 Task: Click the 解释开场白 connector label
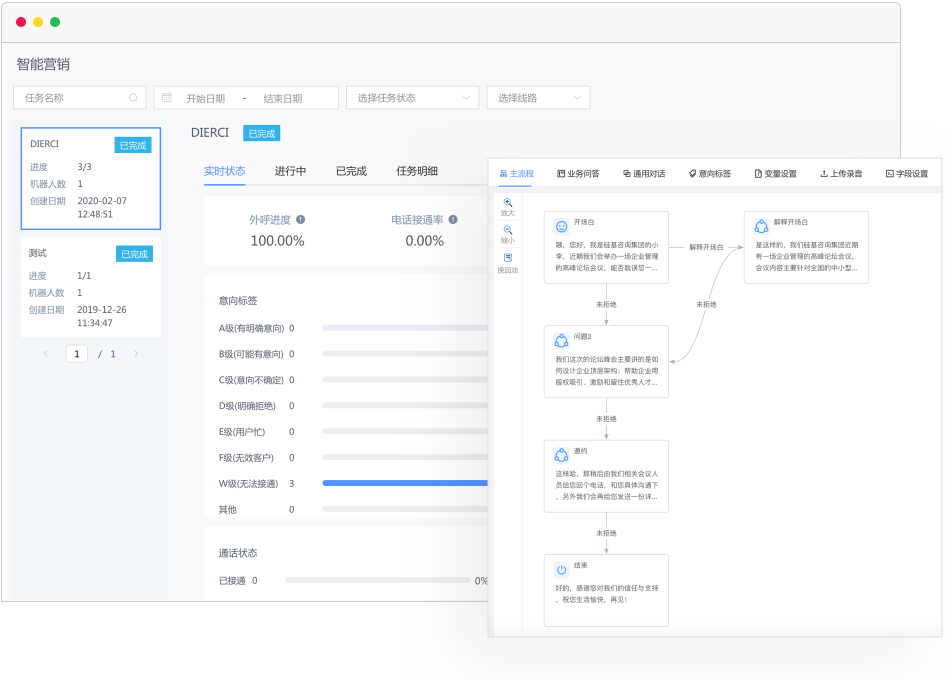pyautogui.click(x=706, y=247)
